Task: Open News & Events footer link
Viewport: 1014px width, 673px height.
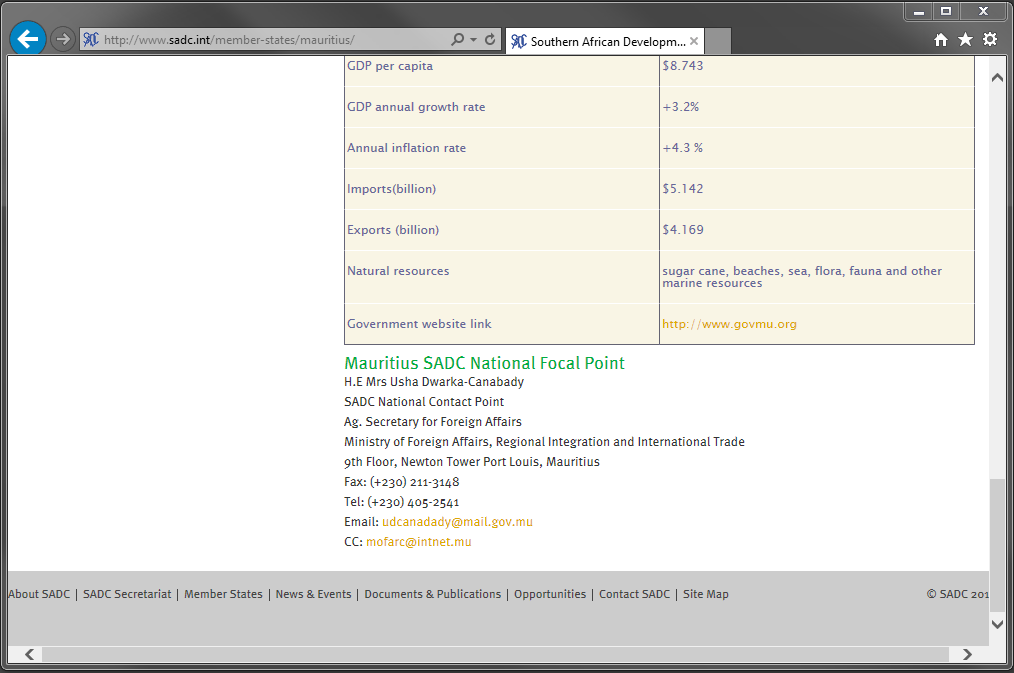Action: 313,594
